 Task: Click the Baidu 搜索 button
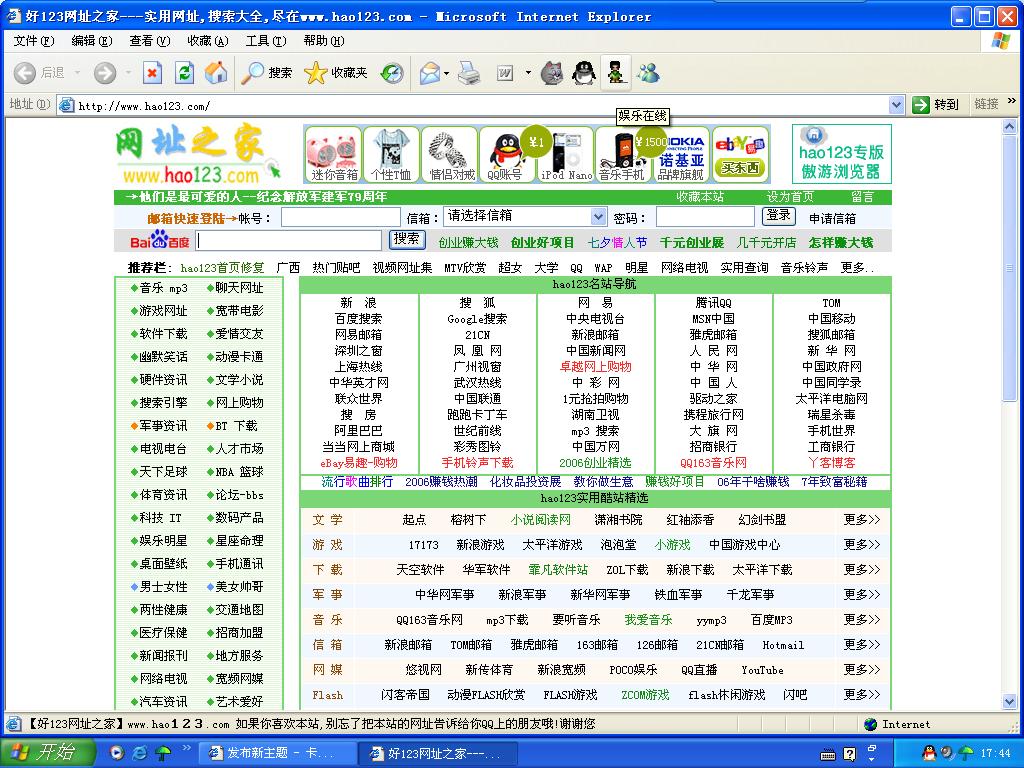coord(407,239)
